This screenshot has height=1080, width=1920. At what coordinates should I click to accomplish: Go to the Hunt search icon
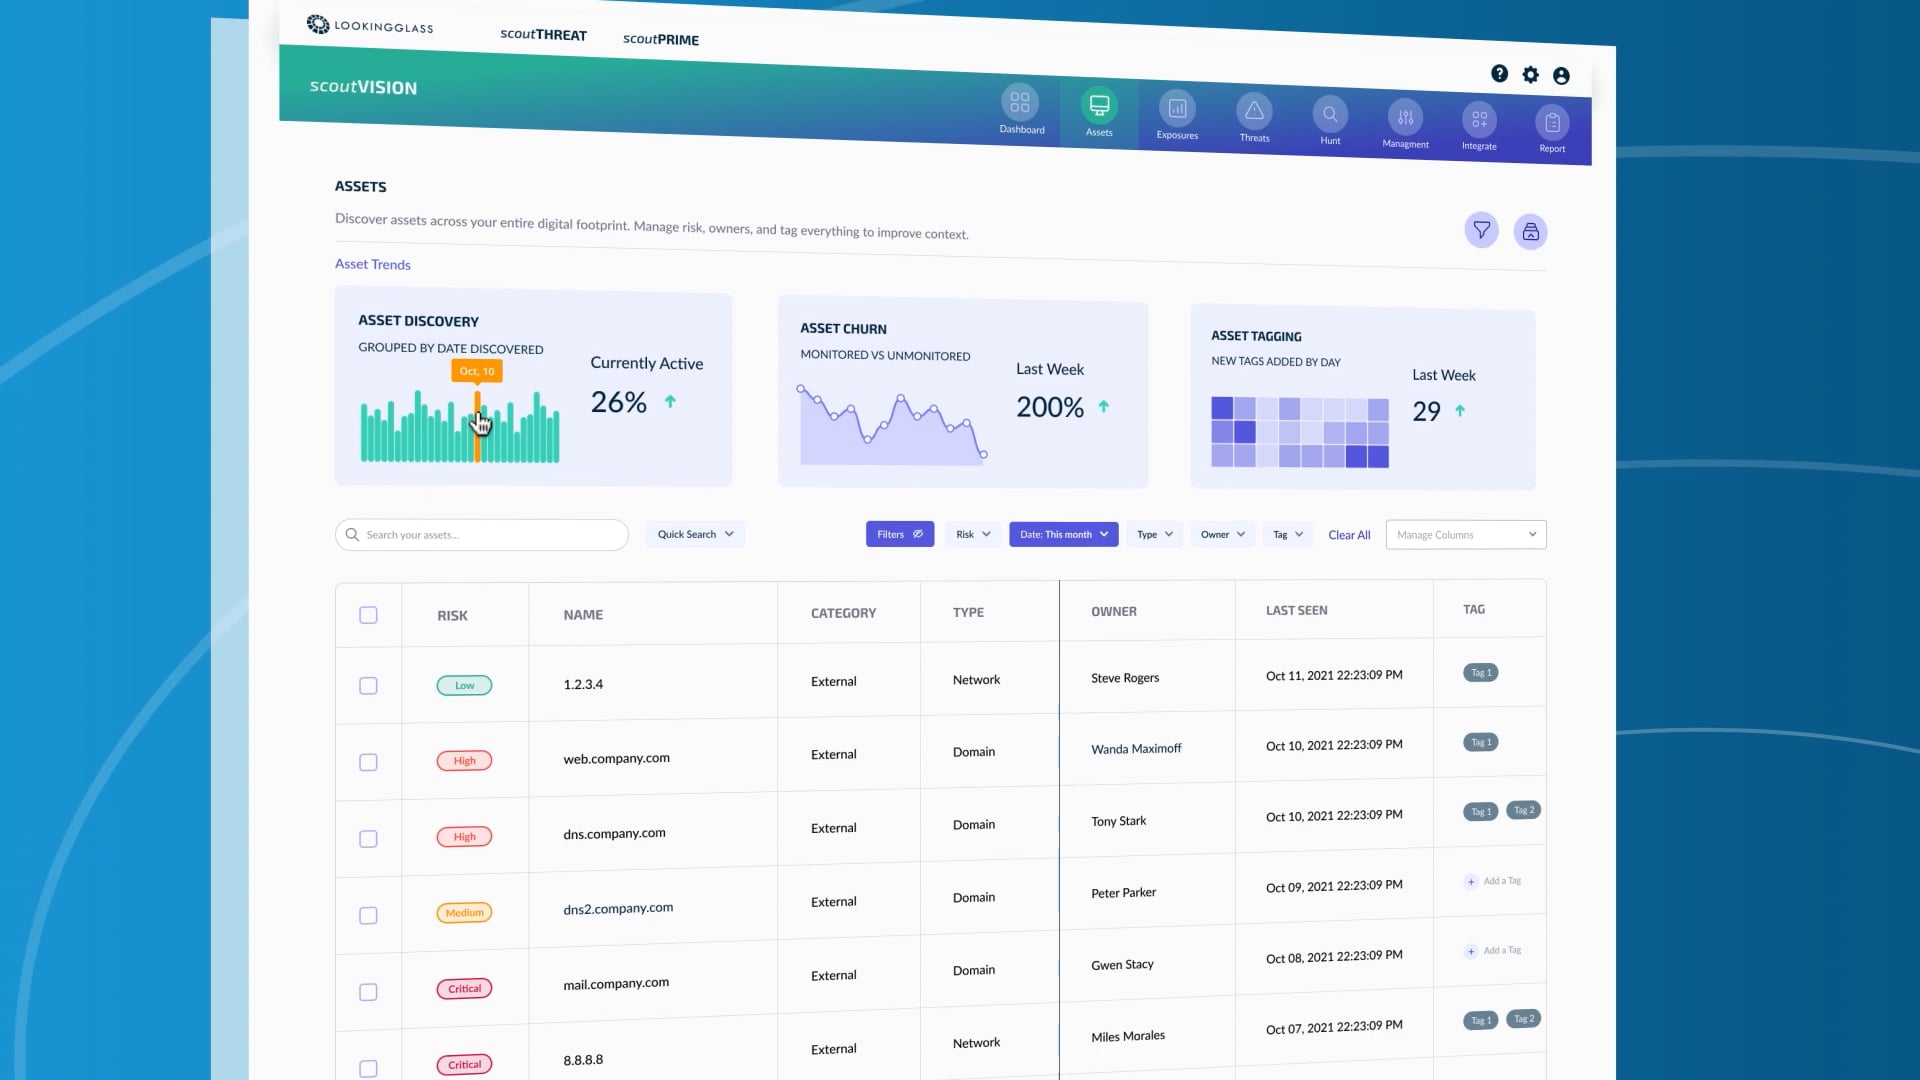[x=1330, y=115]
